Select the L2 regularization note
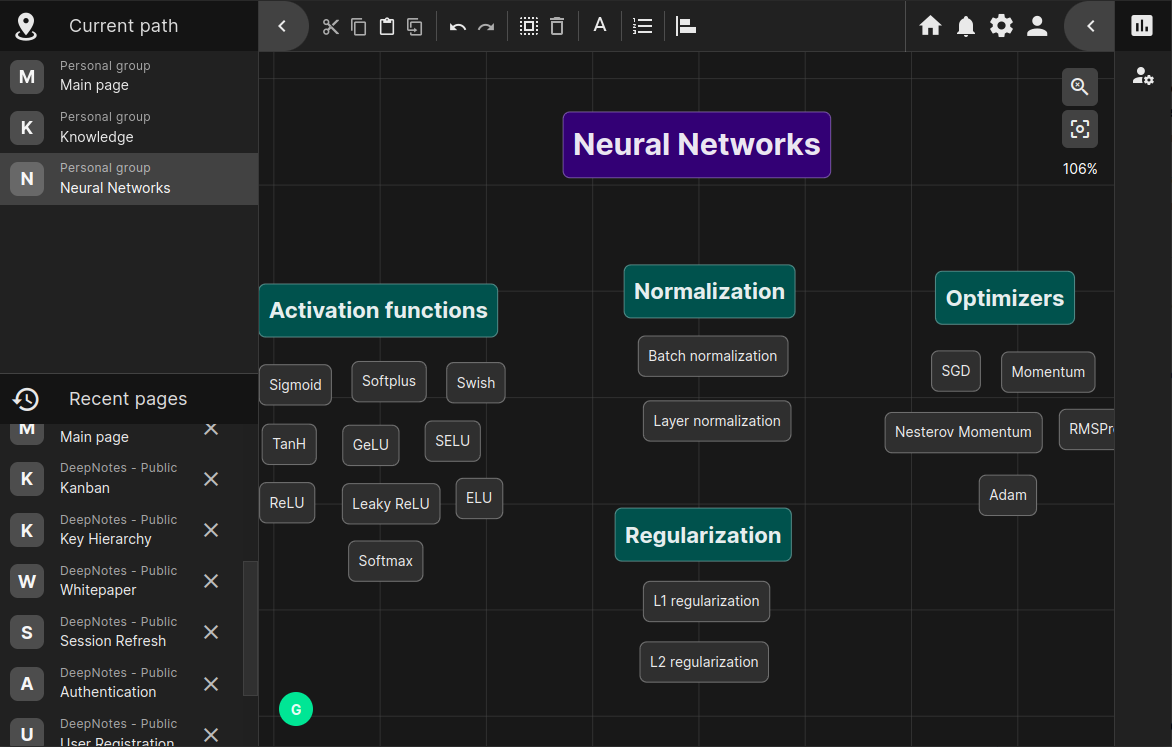Viewport: 1172px width, 747px height. coord(704,662)
